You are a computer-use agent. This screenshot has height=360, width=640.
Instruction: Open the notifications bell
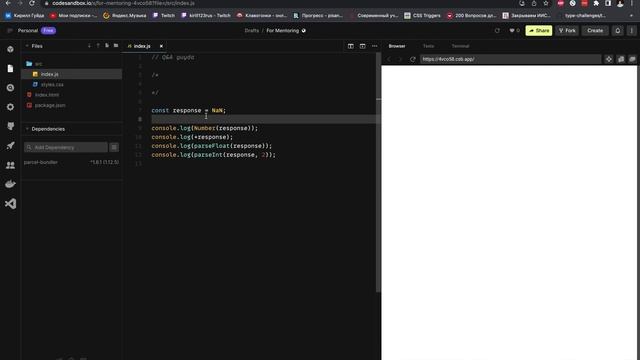[618, 31]
